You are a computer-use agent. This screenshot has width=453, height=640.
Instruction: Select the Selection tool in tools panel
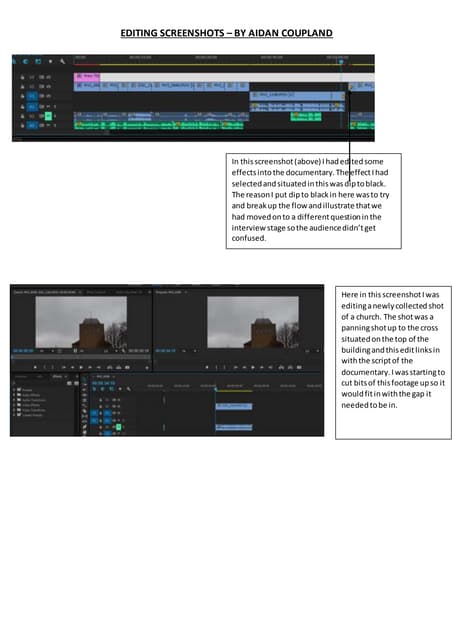(84, 379)
